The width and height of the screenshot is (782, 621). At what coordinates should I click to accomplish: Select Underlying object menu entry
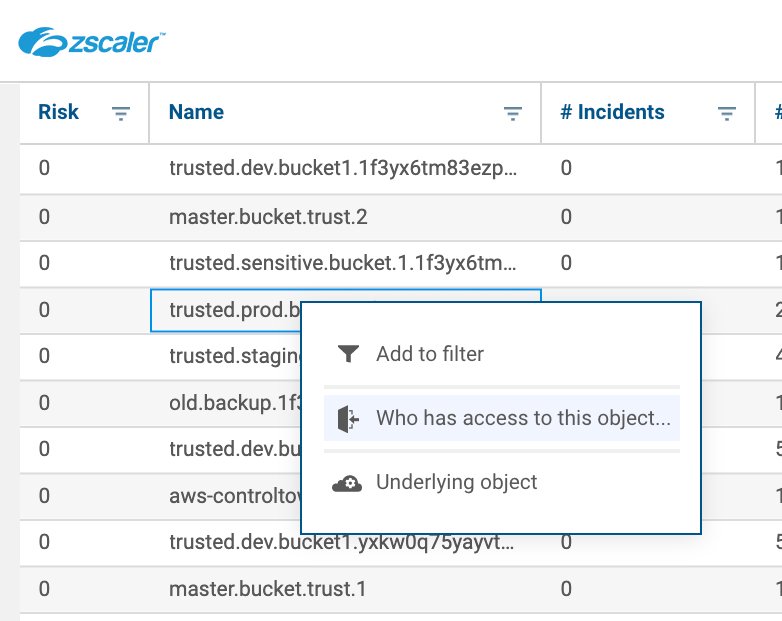point(456,482)
